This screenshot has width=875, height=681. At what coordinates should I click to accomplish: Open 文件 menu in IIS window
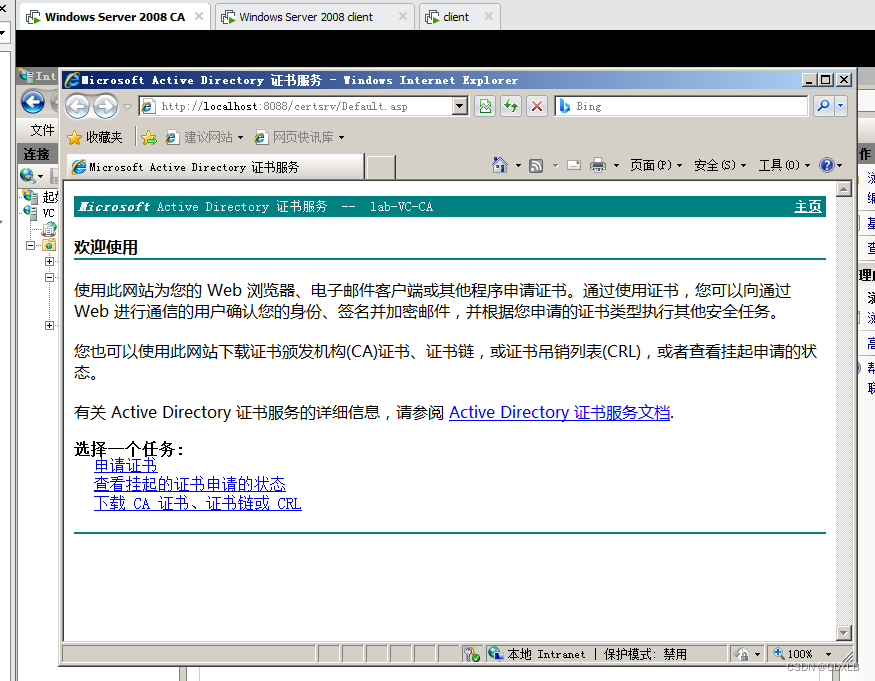[42, 131]
